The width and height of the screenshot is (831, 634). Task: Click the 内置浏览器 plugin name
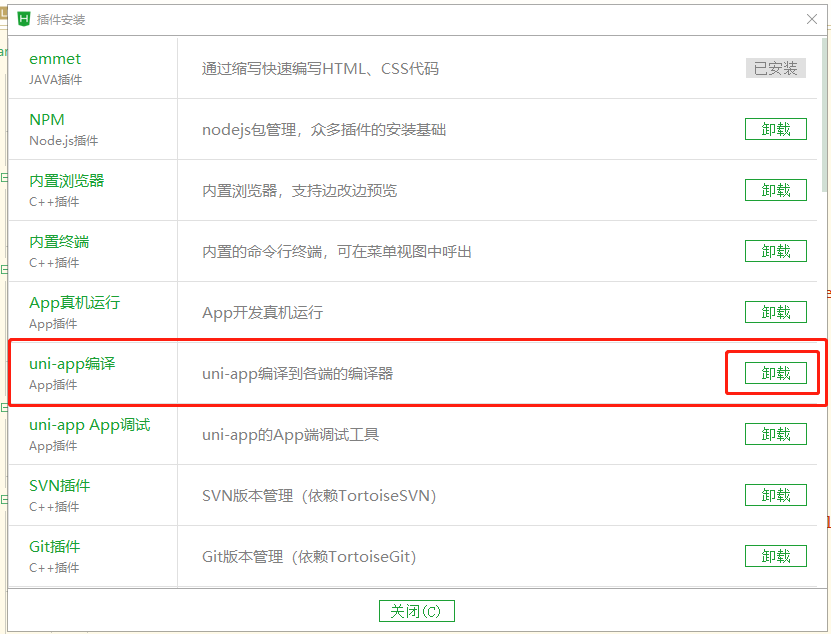[67, 180]
